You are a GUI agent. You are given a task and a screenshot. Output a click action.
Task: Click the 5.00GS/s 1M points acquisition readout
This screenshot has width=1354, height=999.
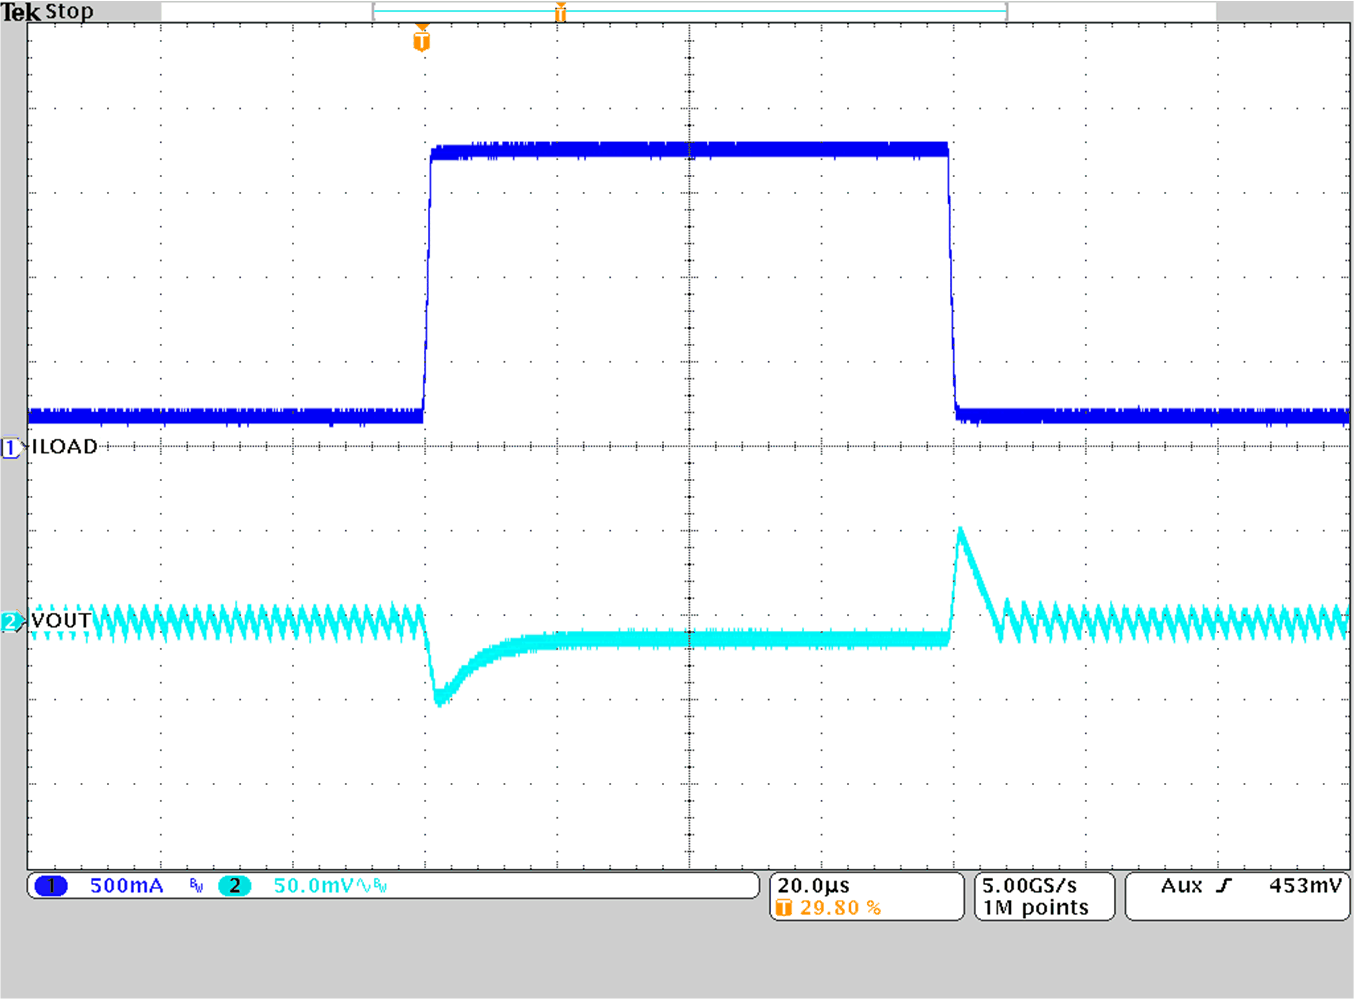(x=1033, y=896)
